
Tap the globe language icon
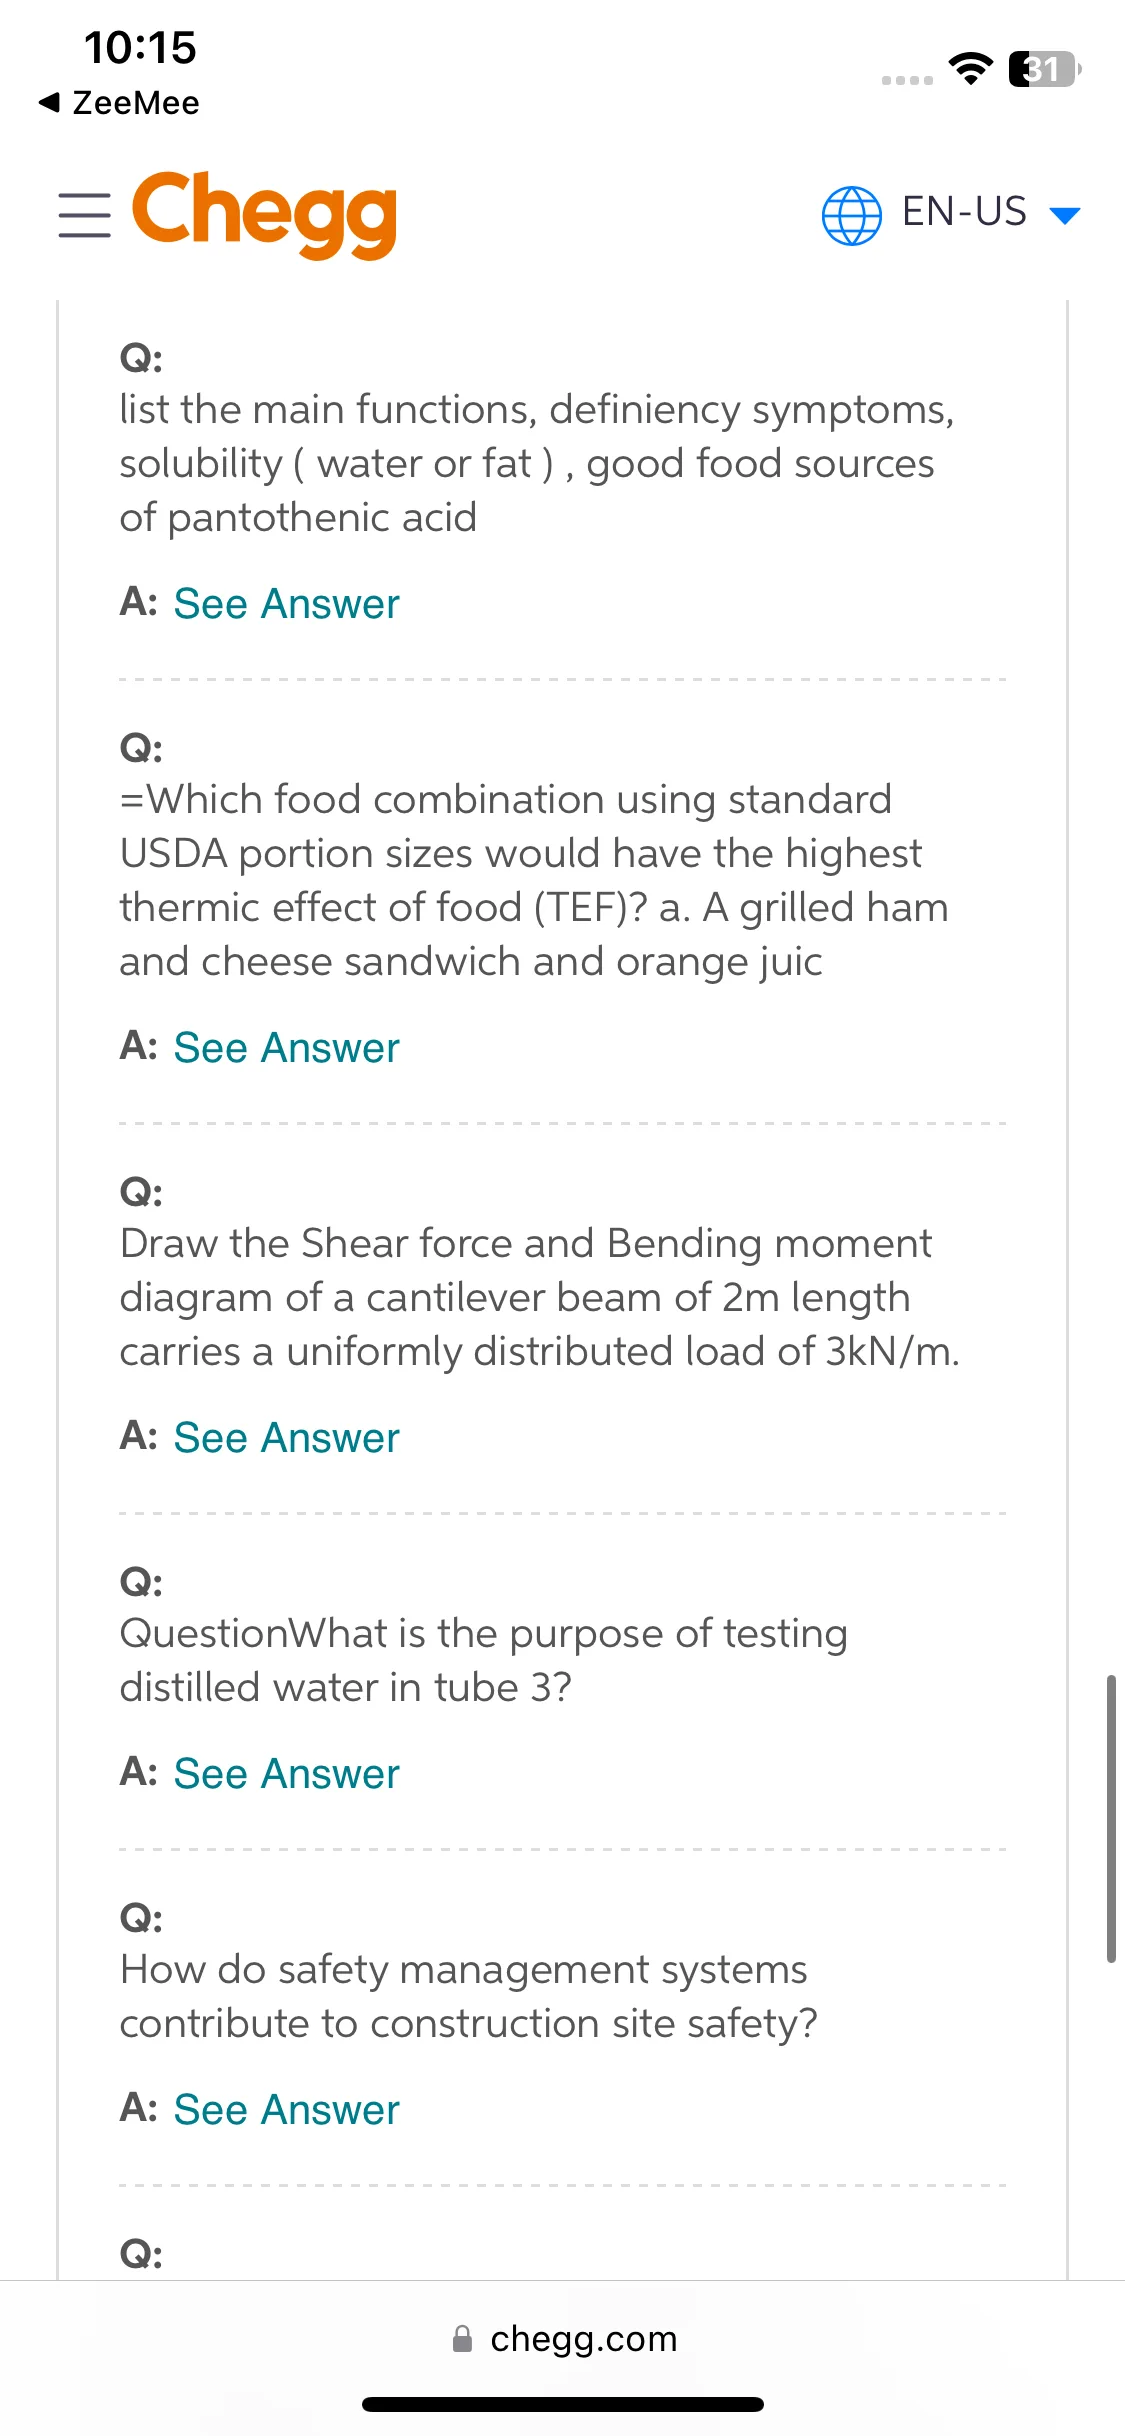[851, 215]
